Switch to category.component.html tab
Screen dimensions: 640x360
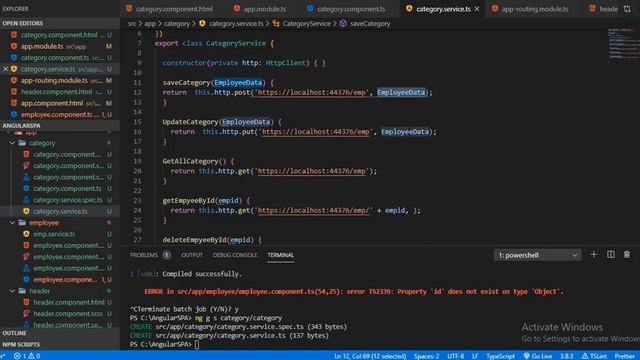[x=169, y=9]
